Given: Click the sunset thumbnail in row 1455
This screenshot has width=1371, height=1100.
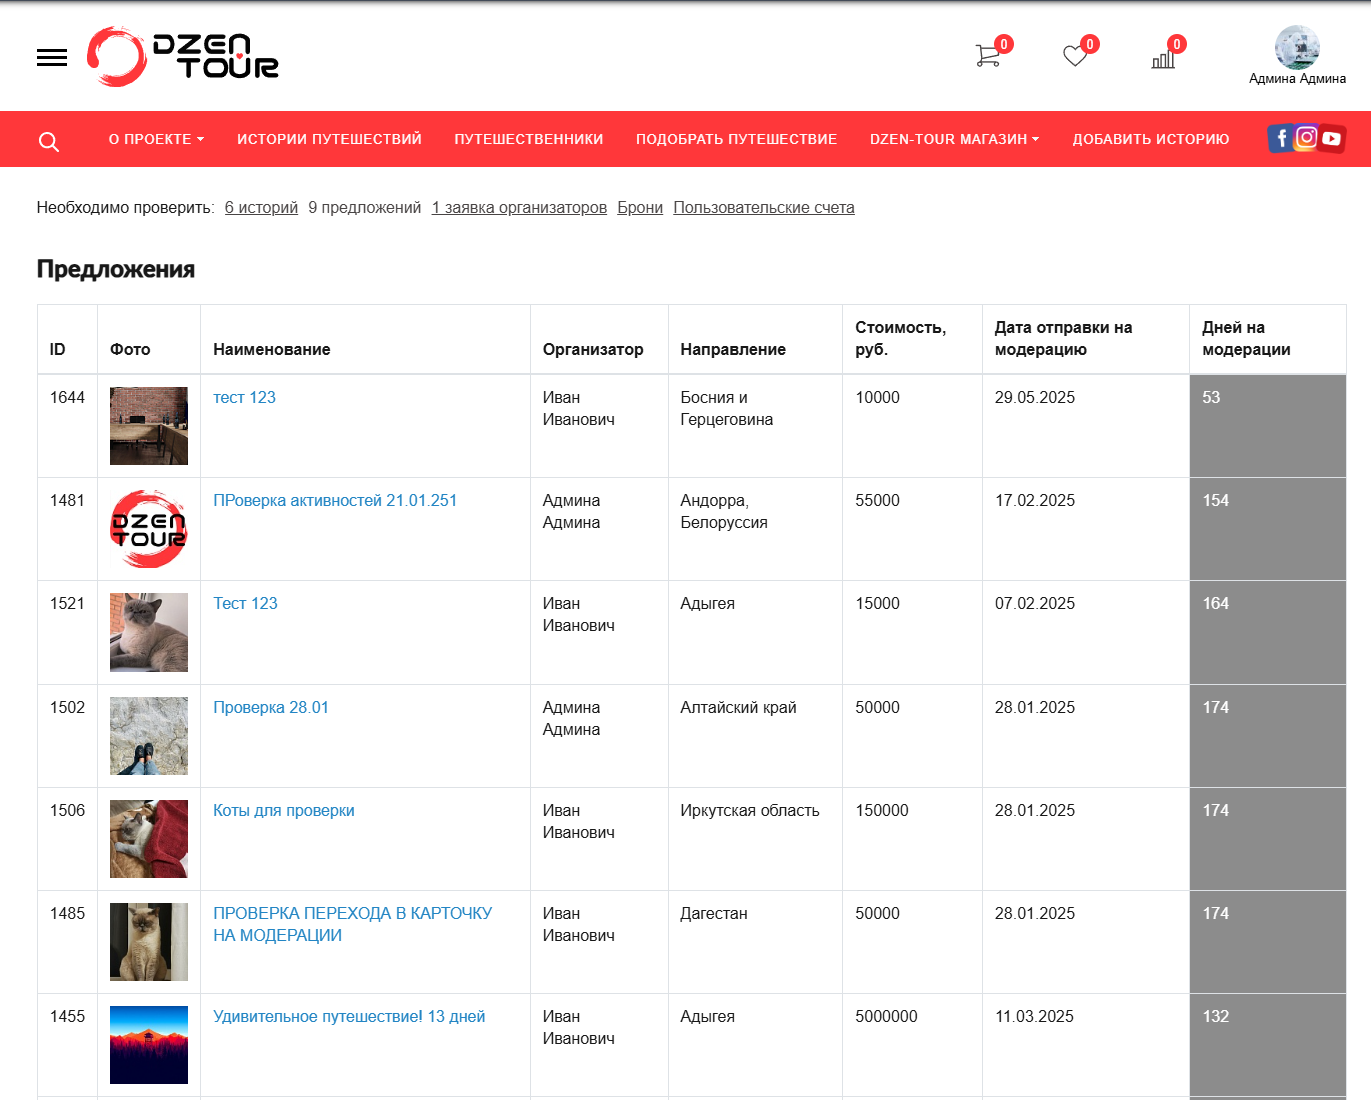Looking at the screenshot, I should click(x=149, y=1045).
